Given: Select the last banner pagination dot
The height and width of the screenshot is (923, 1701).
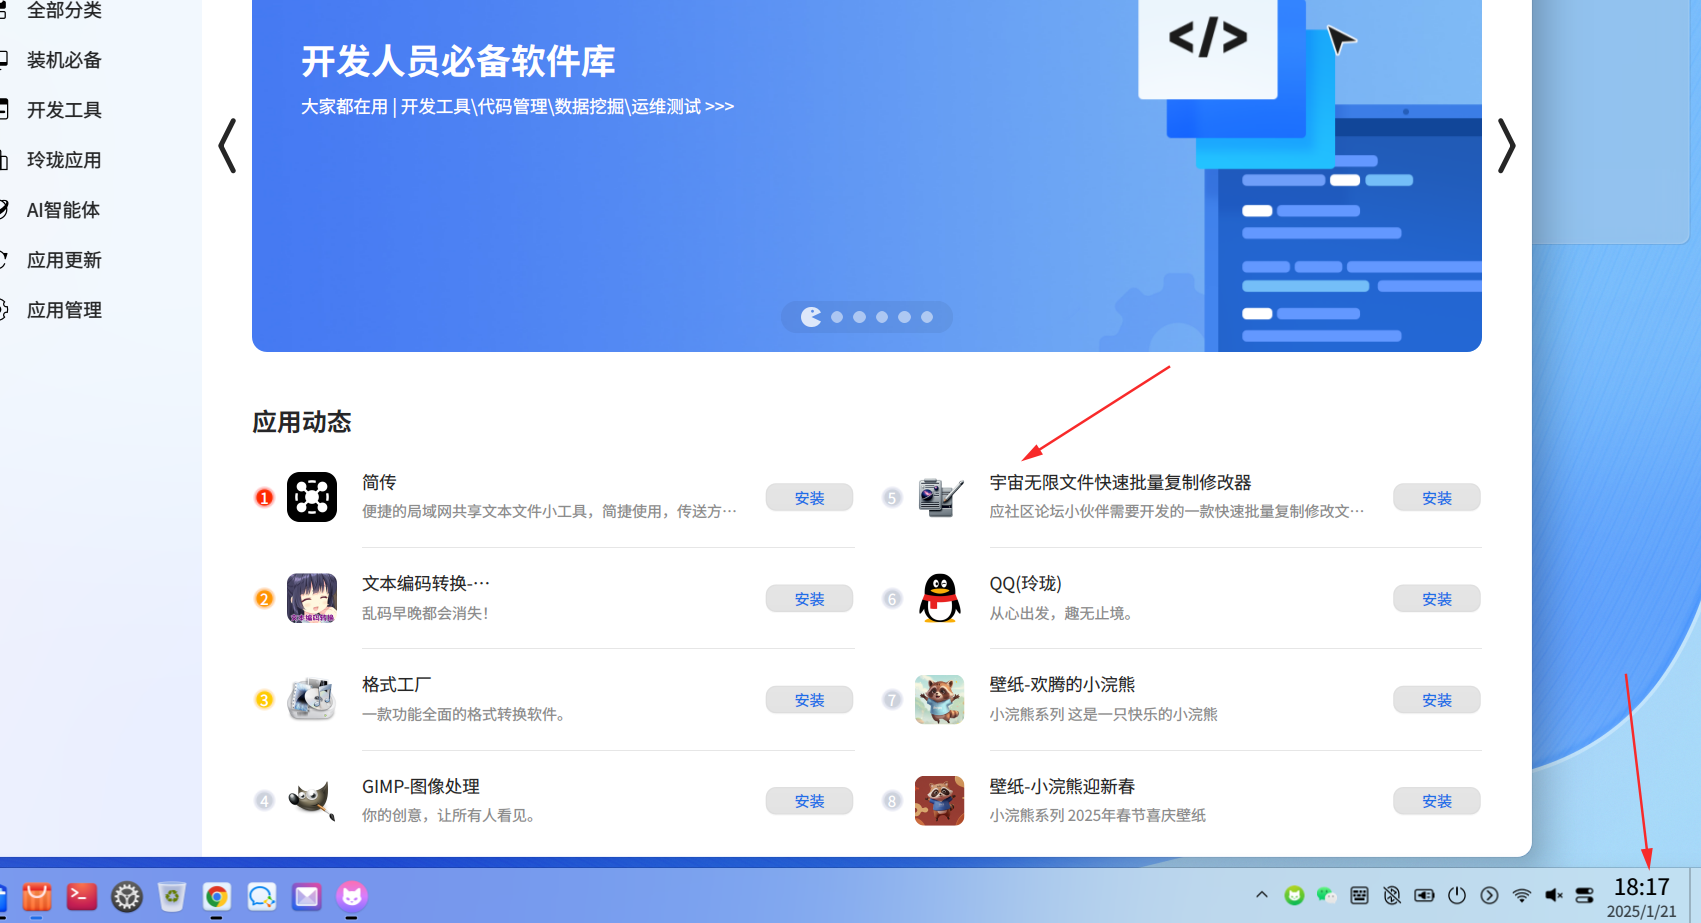Looking at the screenshot, I should [927, 317].
